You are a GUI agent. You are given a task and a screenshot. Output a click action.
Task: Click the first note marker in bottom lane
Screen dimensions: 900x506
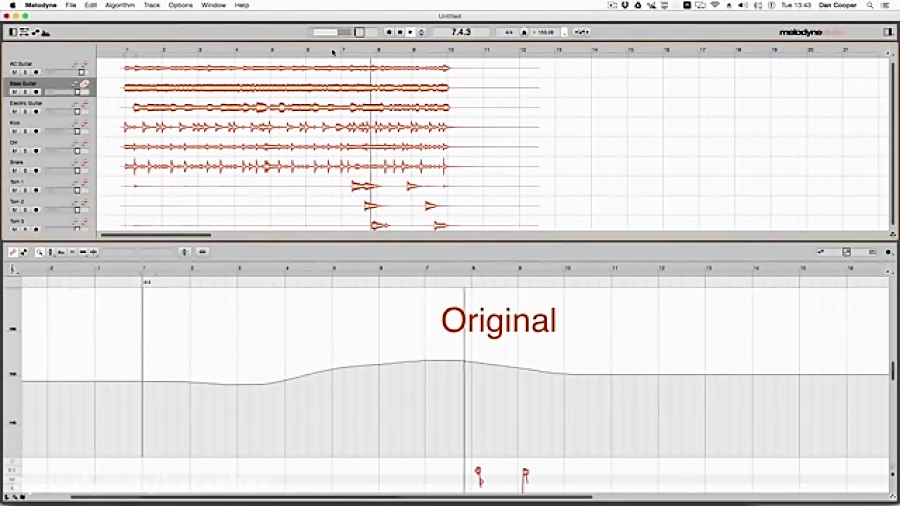[479, 476]
